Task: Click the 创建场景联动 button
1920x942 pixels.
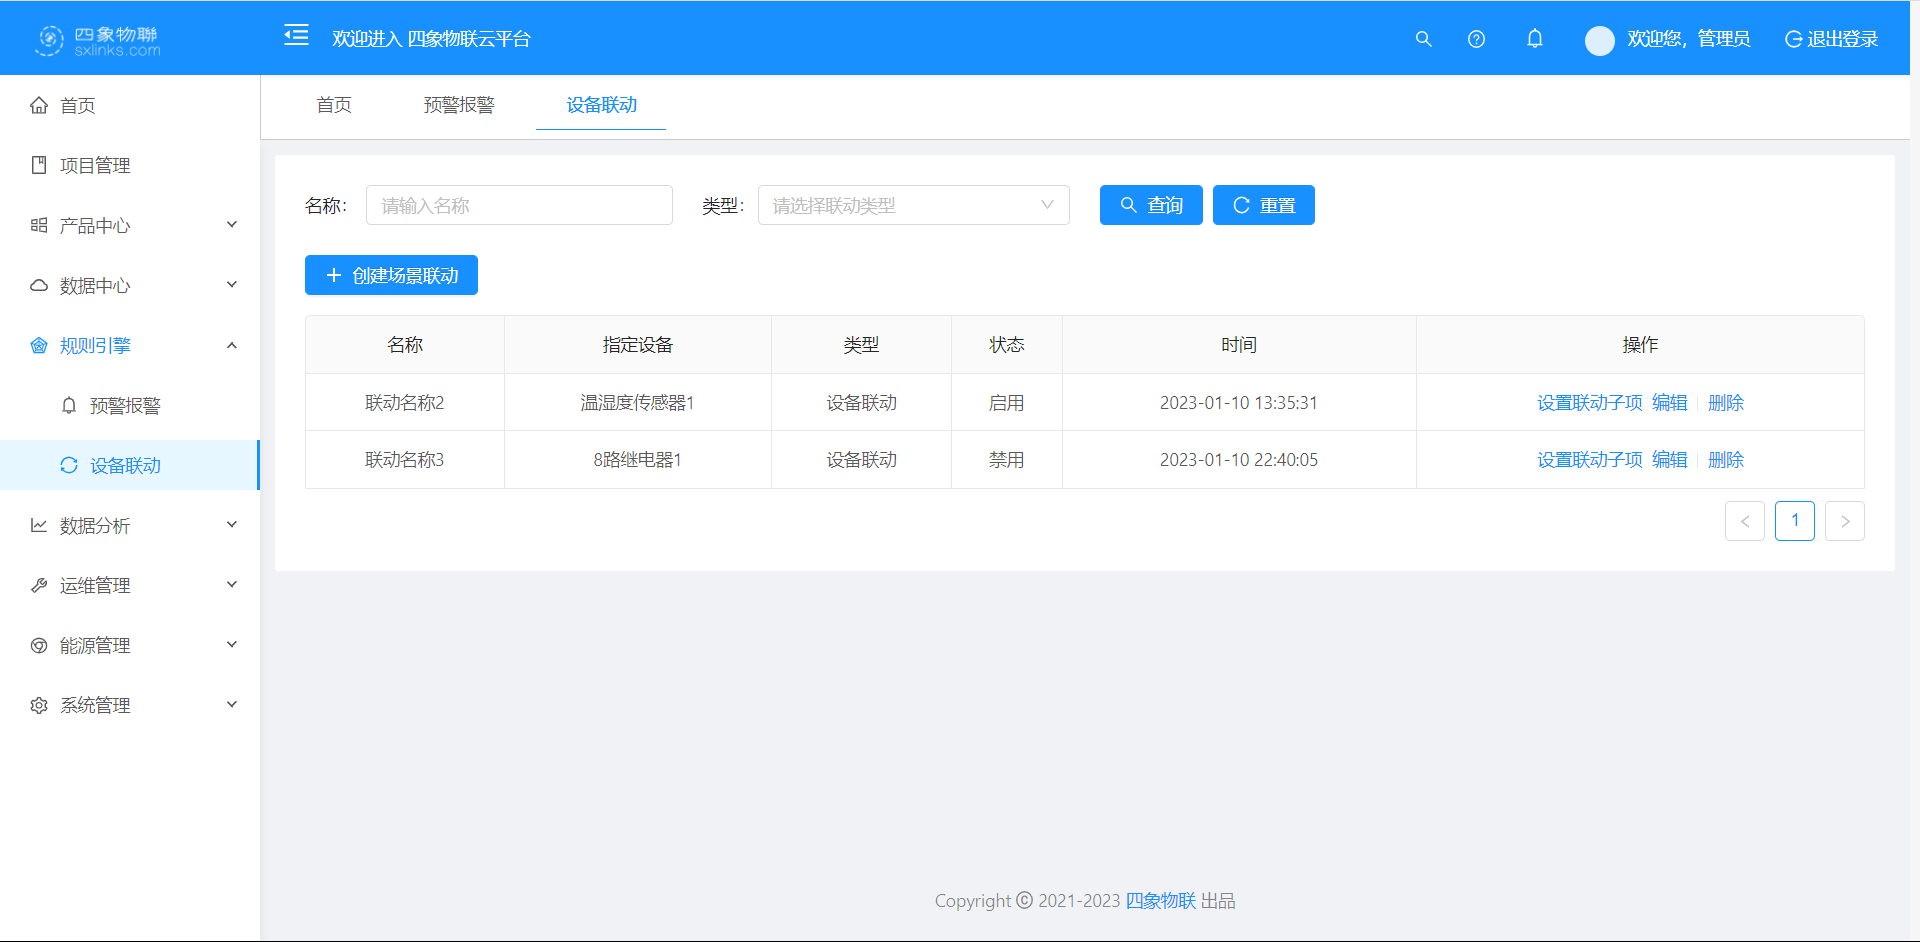Action: coord(391,275)
